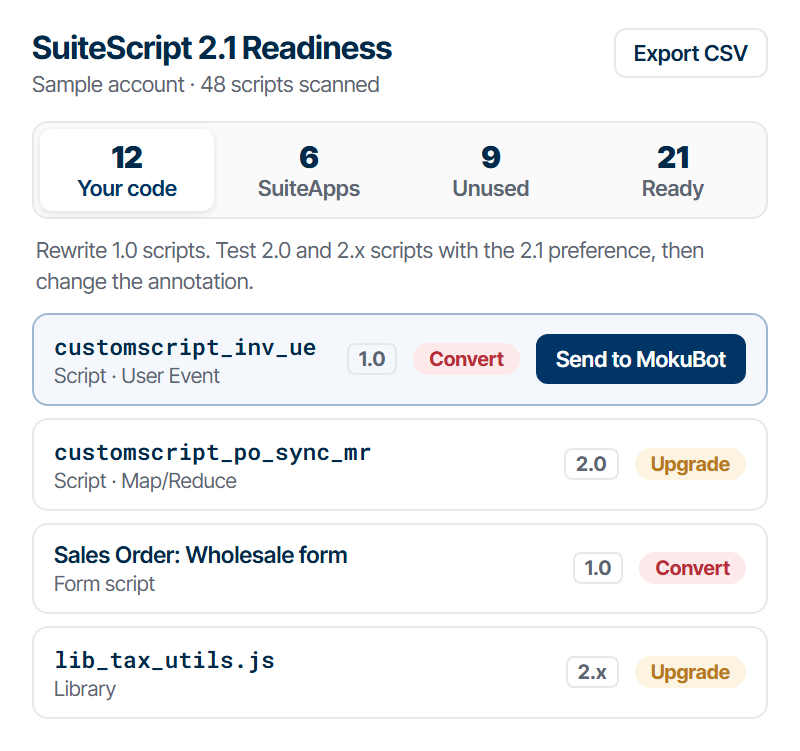Click the Export CSV button
The width and height of the screenshot is (800, 751).
pyautogui.click(x=690, y=53)
